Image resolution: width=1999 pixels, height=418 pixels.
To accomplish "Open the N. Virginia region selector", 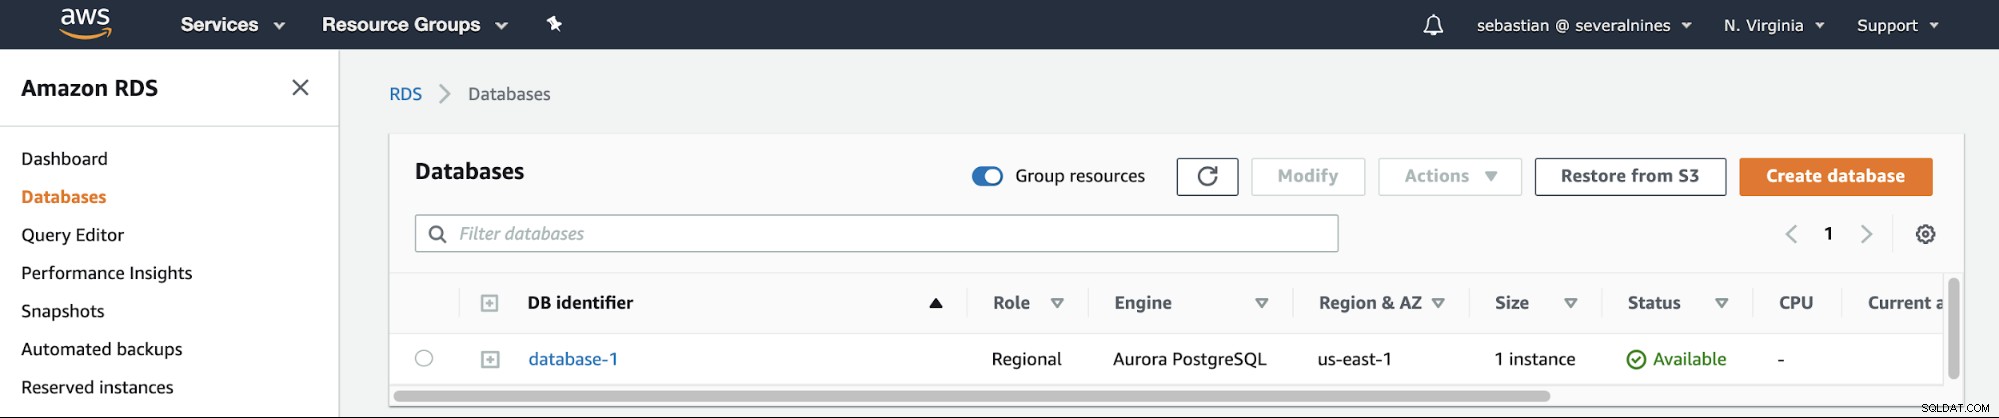I will point(1774,25).
